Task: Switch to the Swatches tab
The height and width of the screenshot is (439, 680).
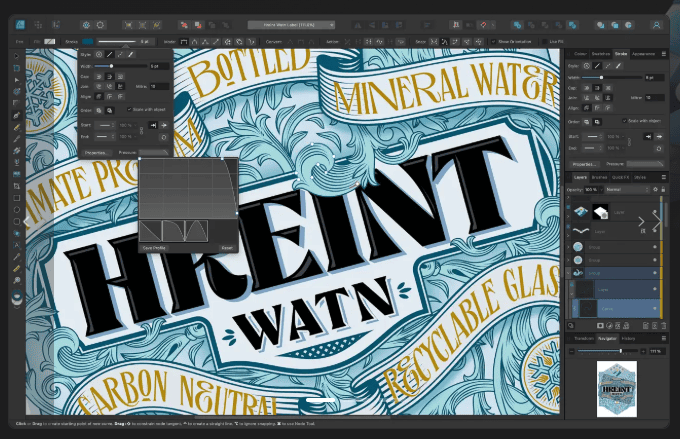Action: pos(601,54)
